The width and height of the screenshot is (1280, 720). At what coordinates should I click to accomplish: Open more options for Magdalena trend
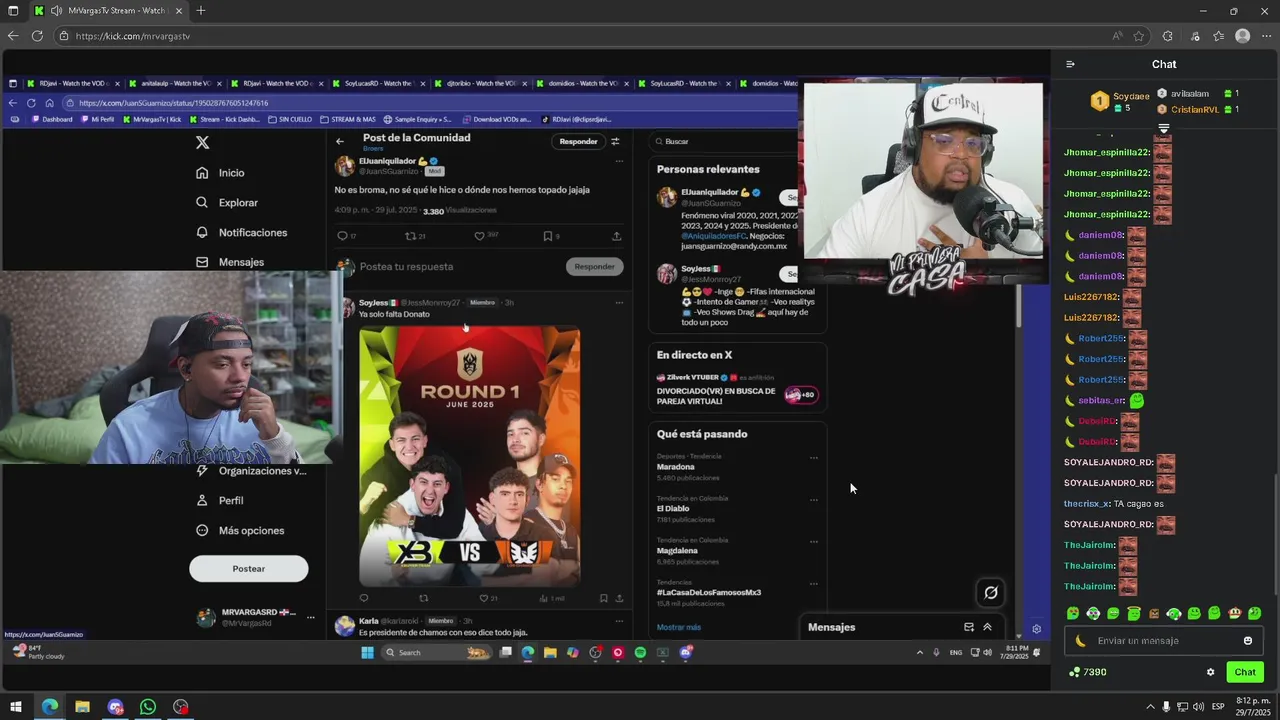[814, 542]
